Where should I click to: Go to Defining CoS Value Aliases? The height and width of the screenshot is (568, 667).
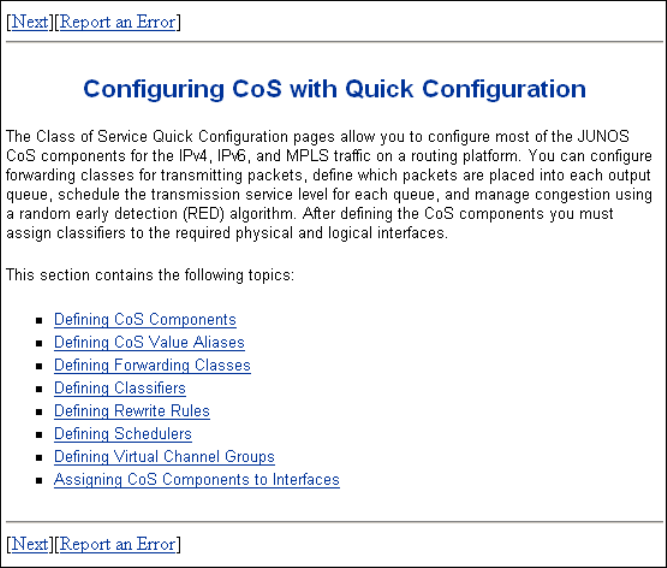[x=149, y=343]
